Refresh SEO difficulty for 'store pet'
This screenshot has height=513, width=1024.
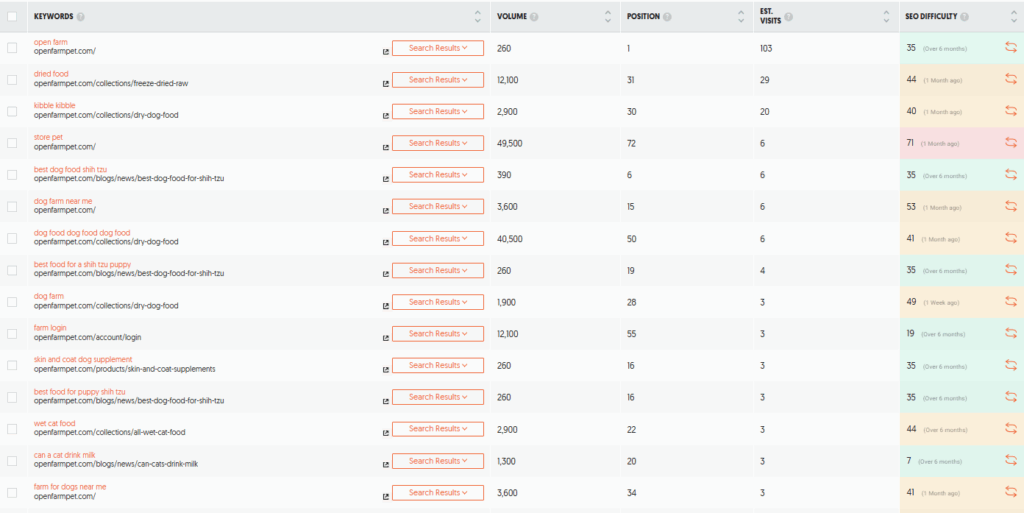(1010, 143)
